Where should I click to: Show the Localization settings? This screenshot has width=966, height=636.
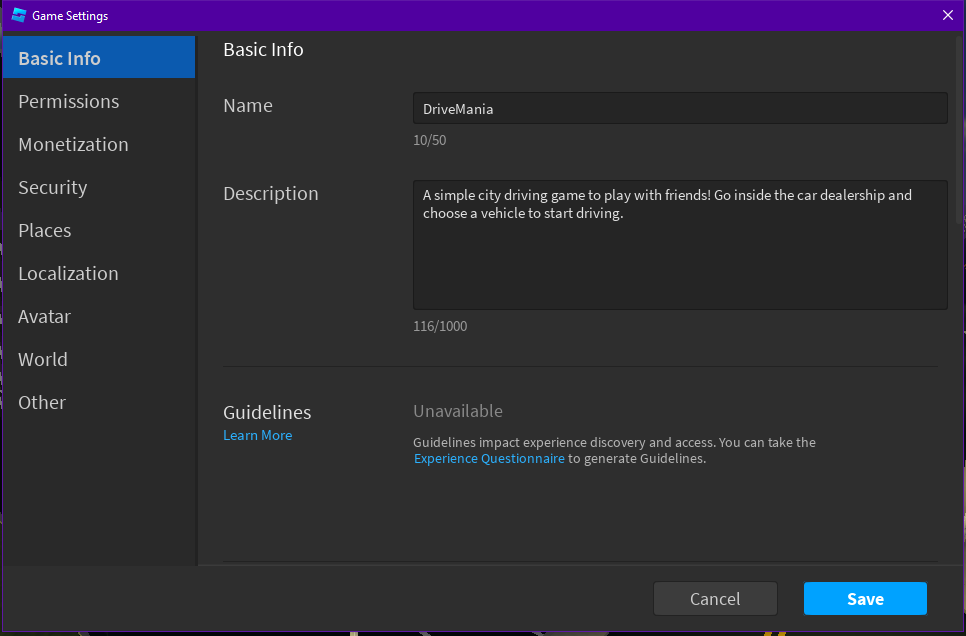click(68, 273)
